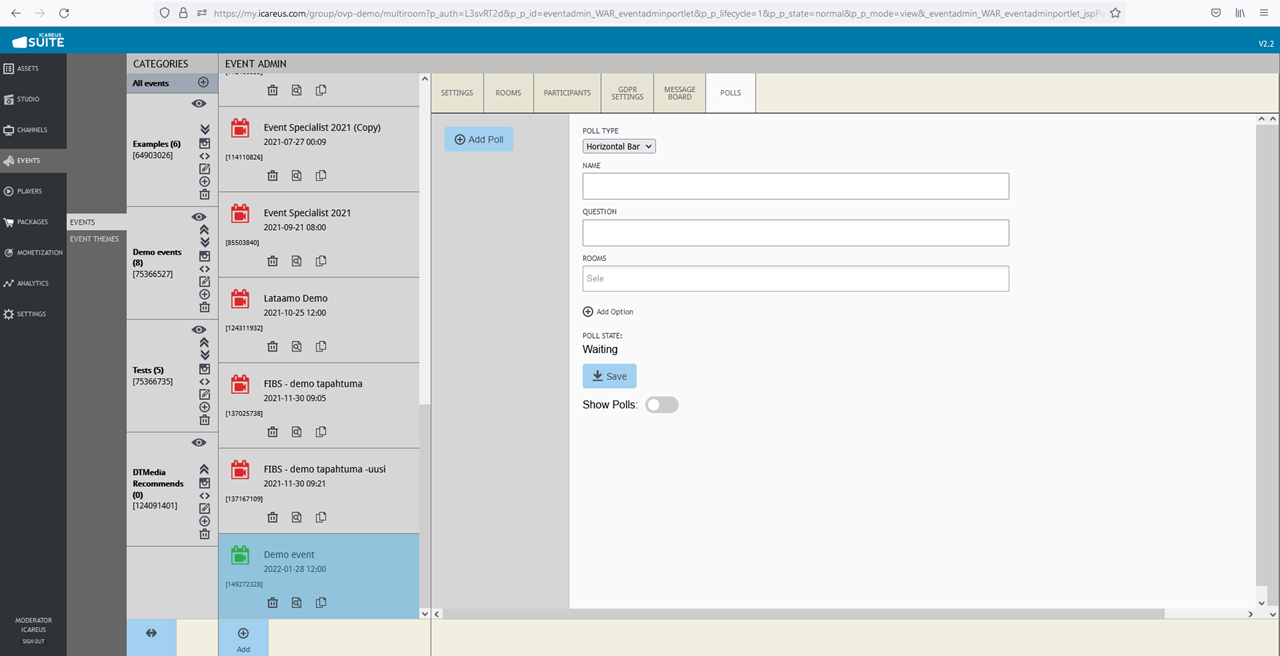Open the Rooms selection field

pyautogui.click(x=795, y=279)
